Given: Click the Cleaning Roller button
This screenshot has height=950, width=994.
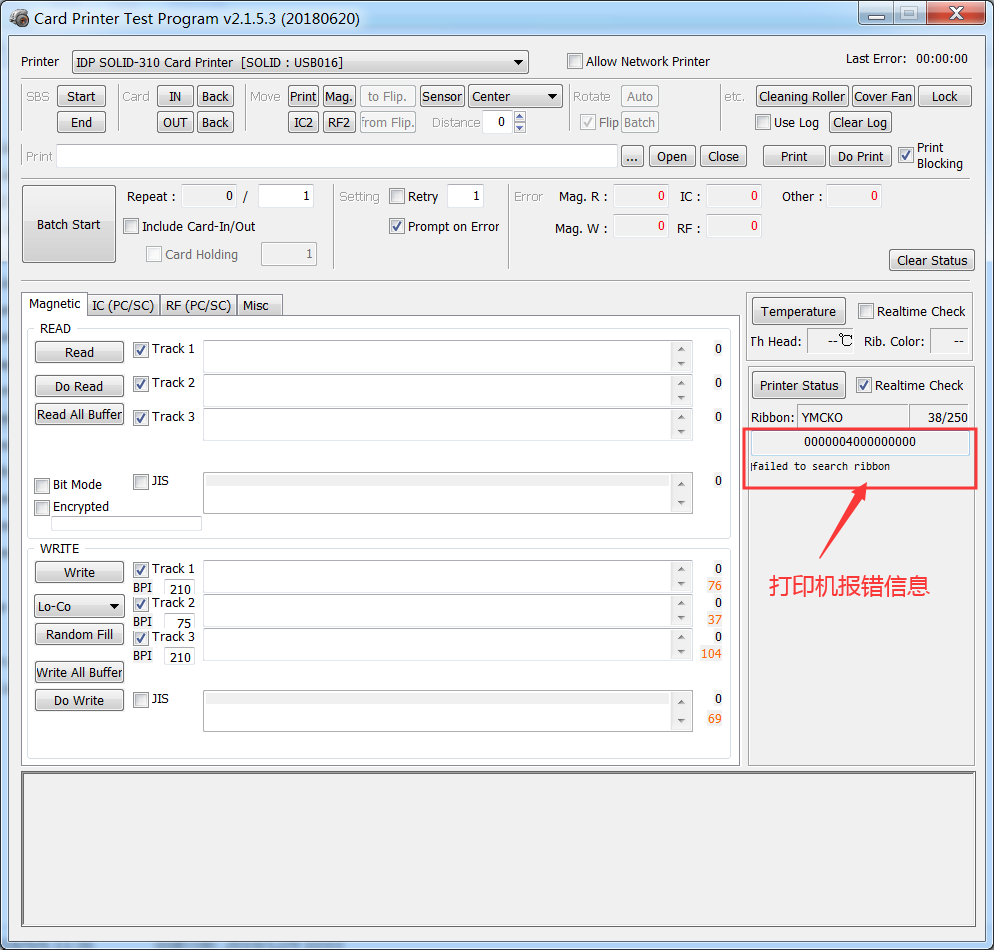Looking at the screenshot, I should 801,97.
